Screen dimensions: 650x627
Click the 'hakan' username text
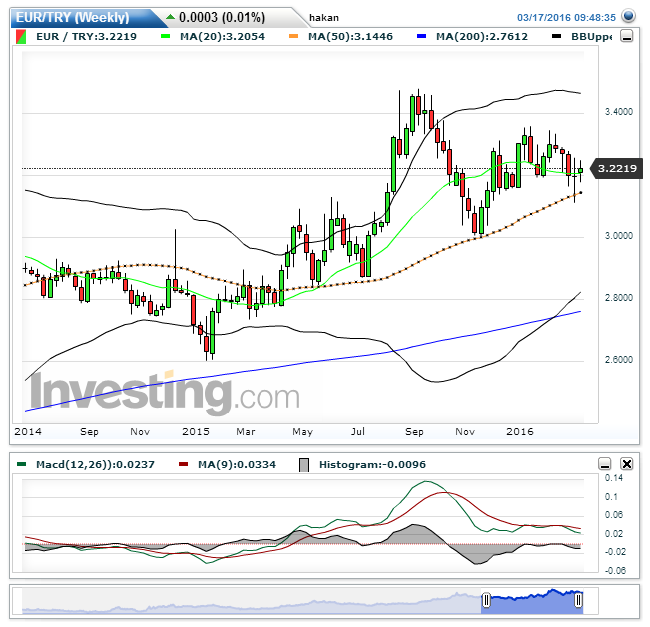pos(324,18)
